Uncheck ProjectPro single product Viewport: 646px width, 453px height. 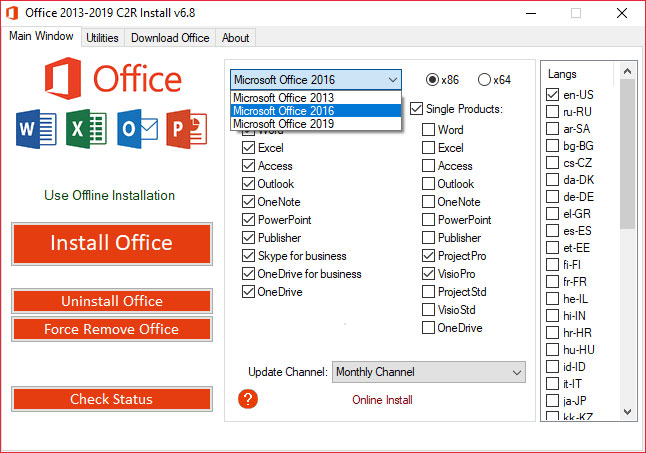tap(428, 256)
